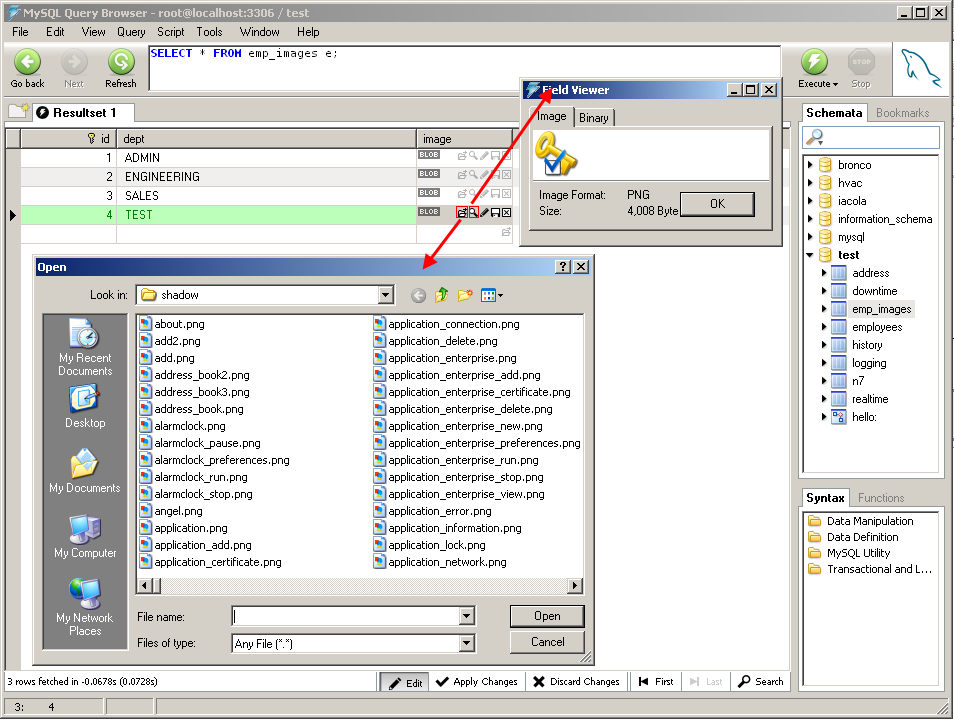
Task: Click the MySQL dolphin logo
Action: coord(920,68)
